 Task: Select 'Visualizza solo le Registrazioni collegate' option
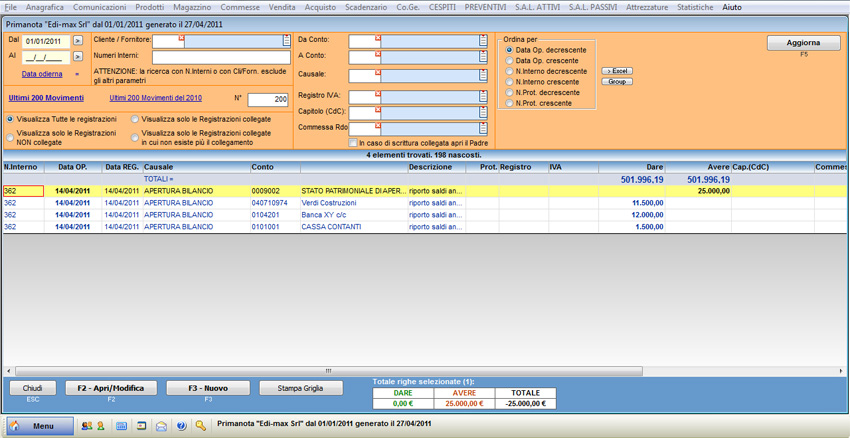click(135, 119)
